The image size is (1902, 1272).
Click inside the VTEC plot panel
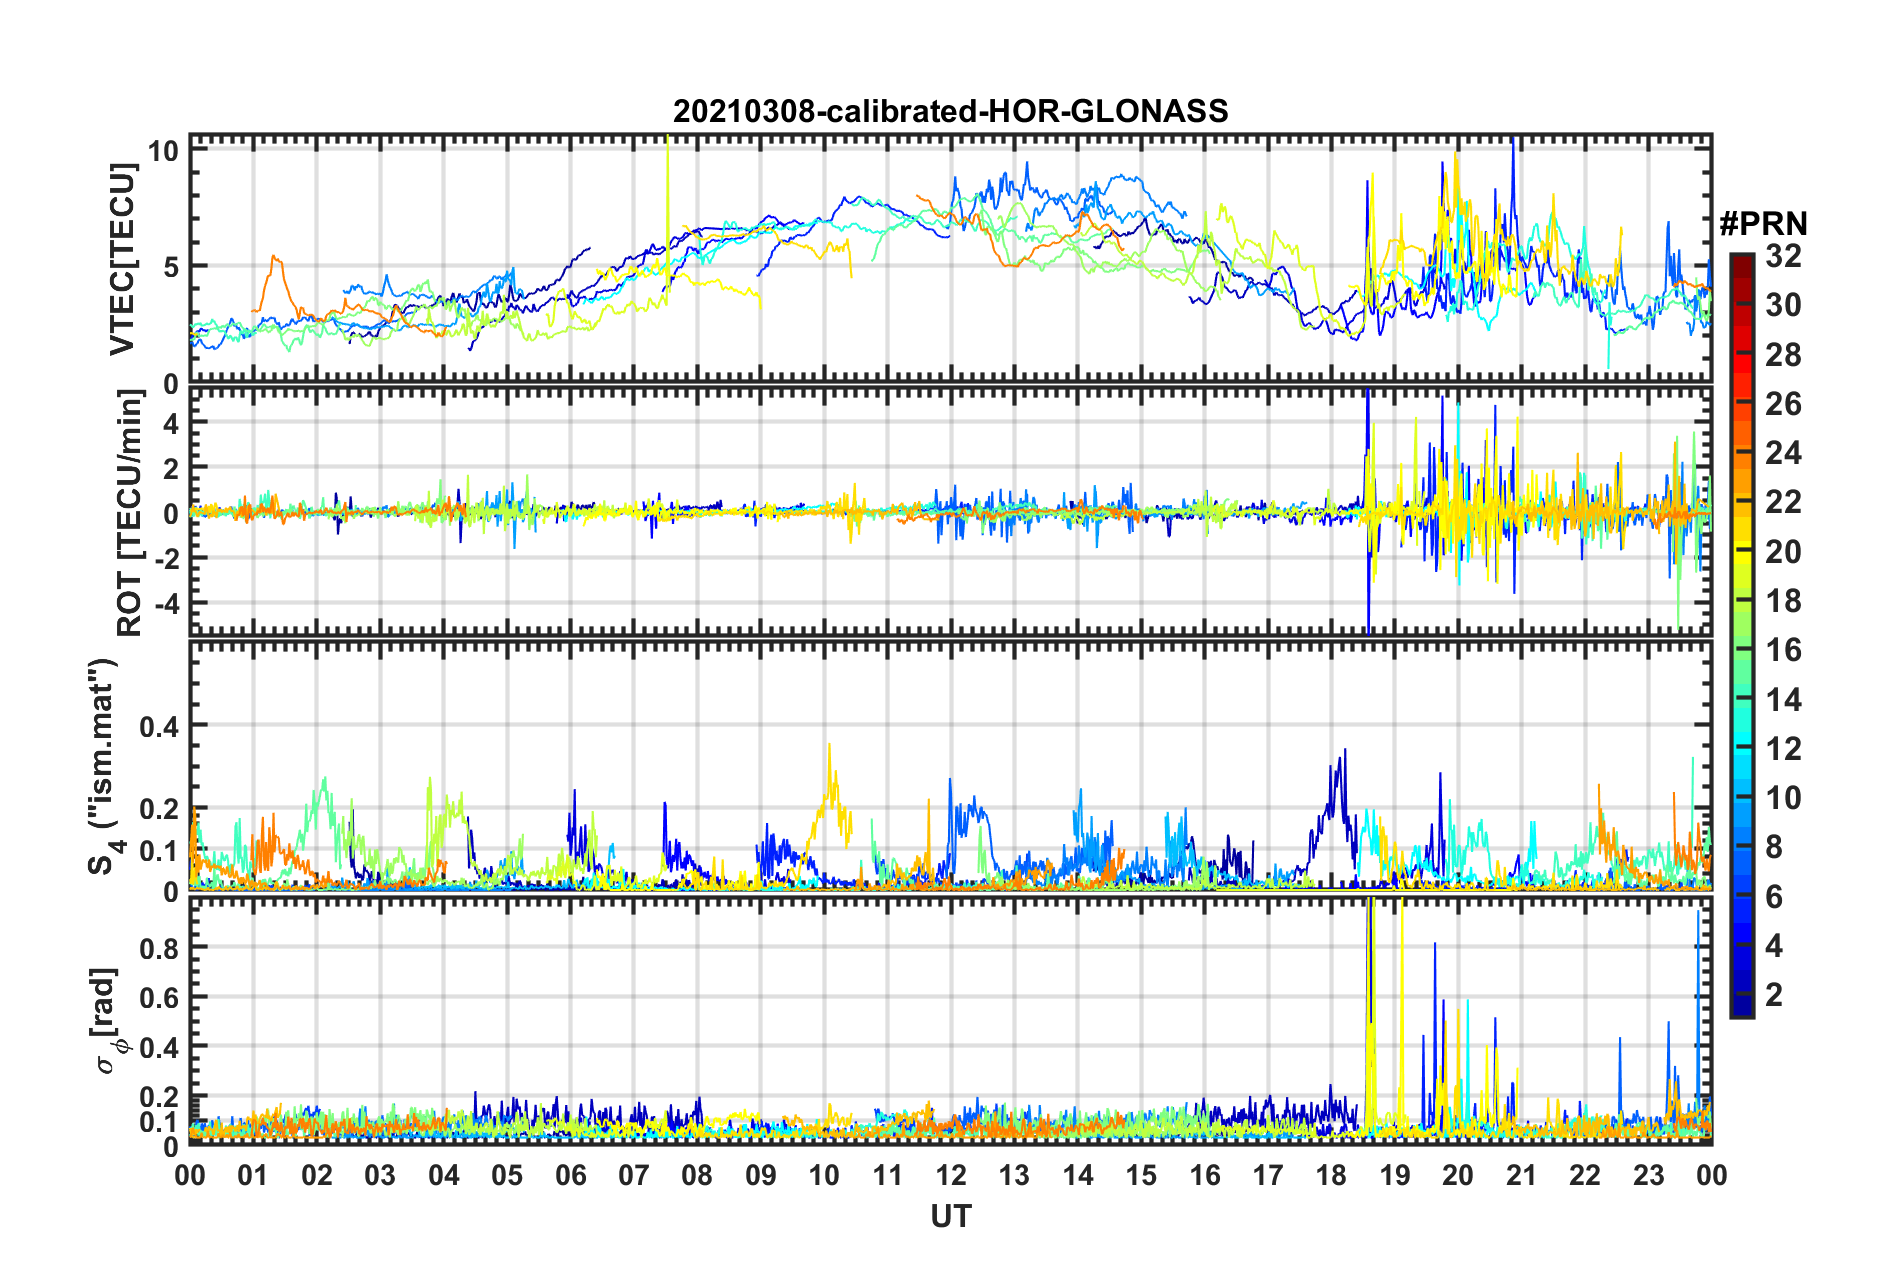(x=950, y=259)
